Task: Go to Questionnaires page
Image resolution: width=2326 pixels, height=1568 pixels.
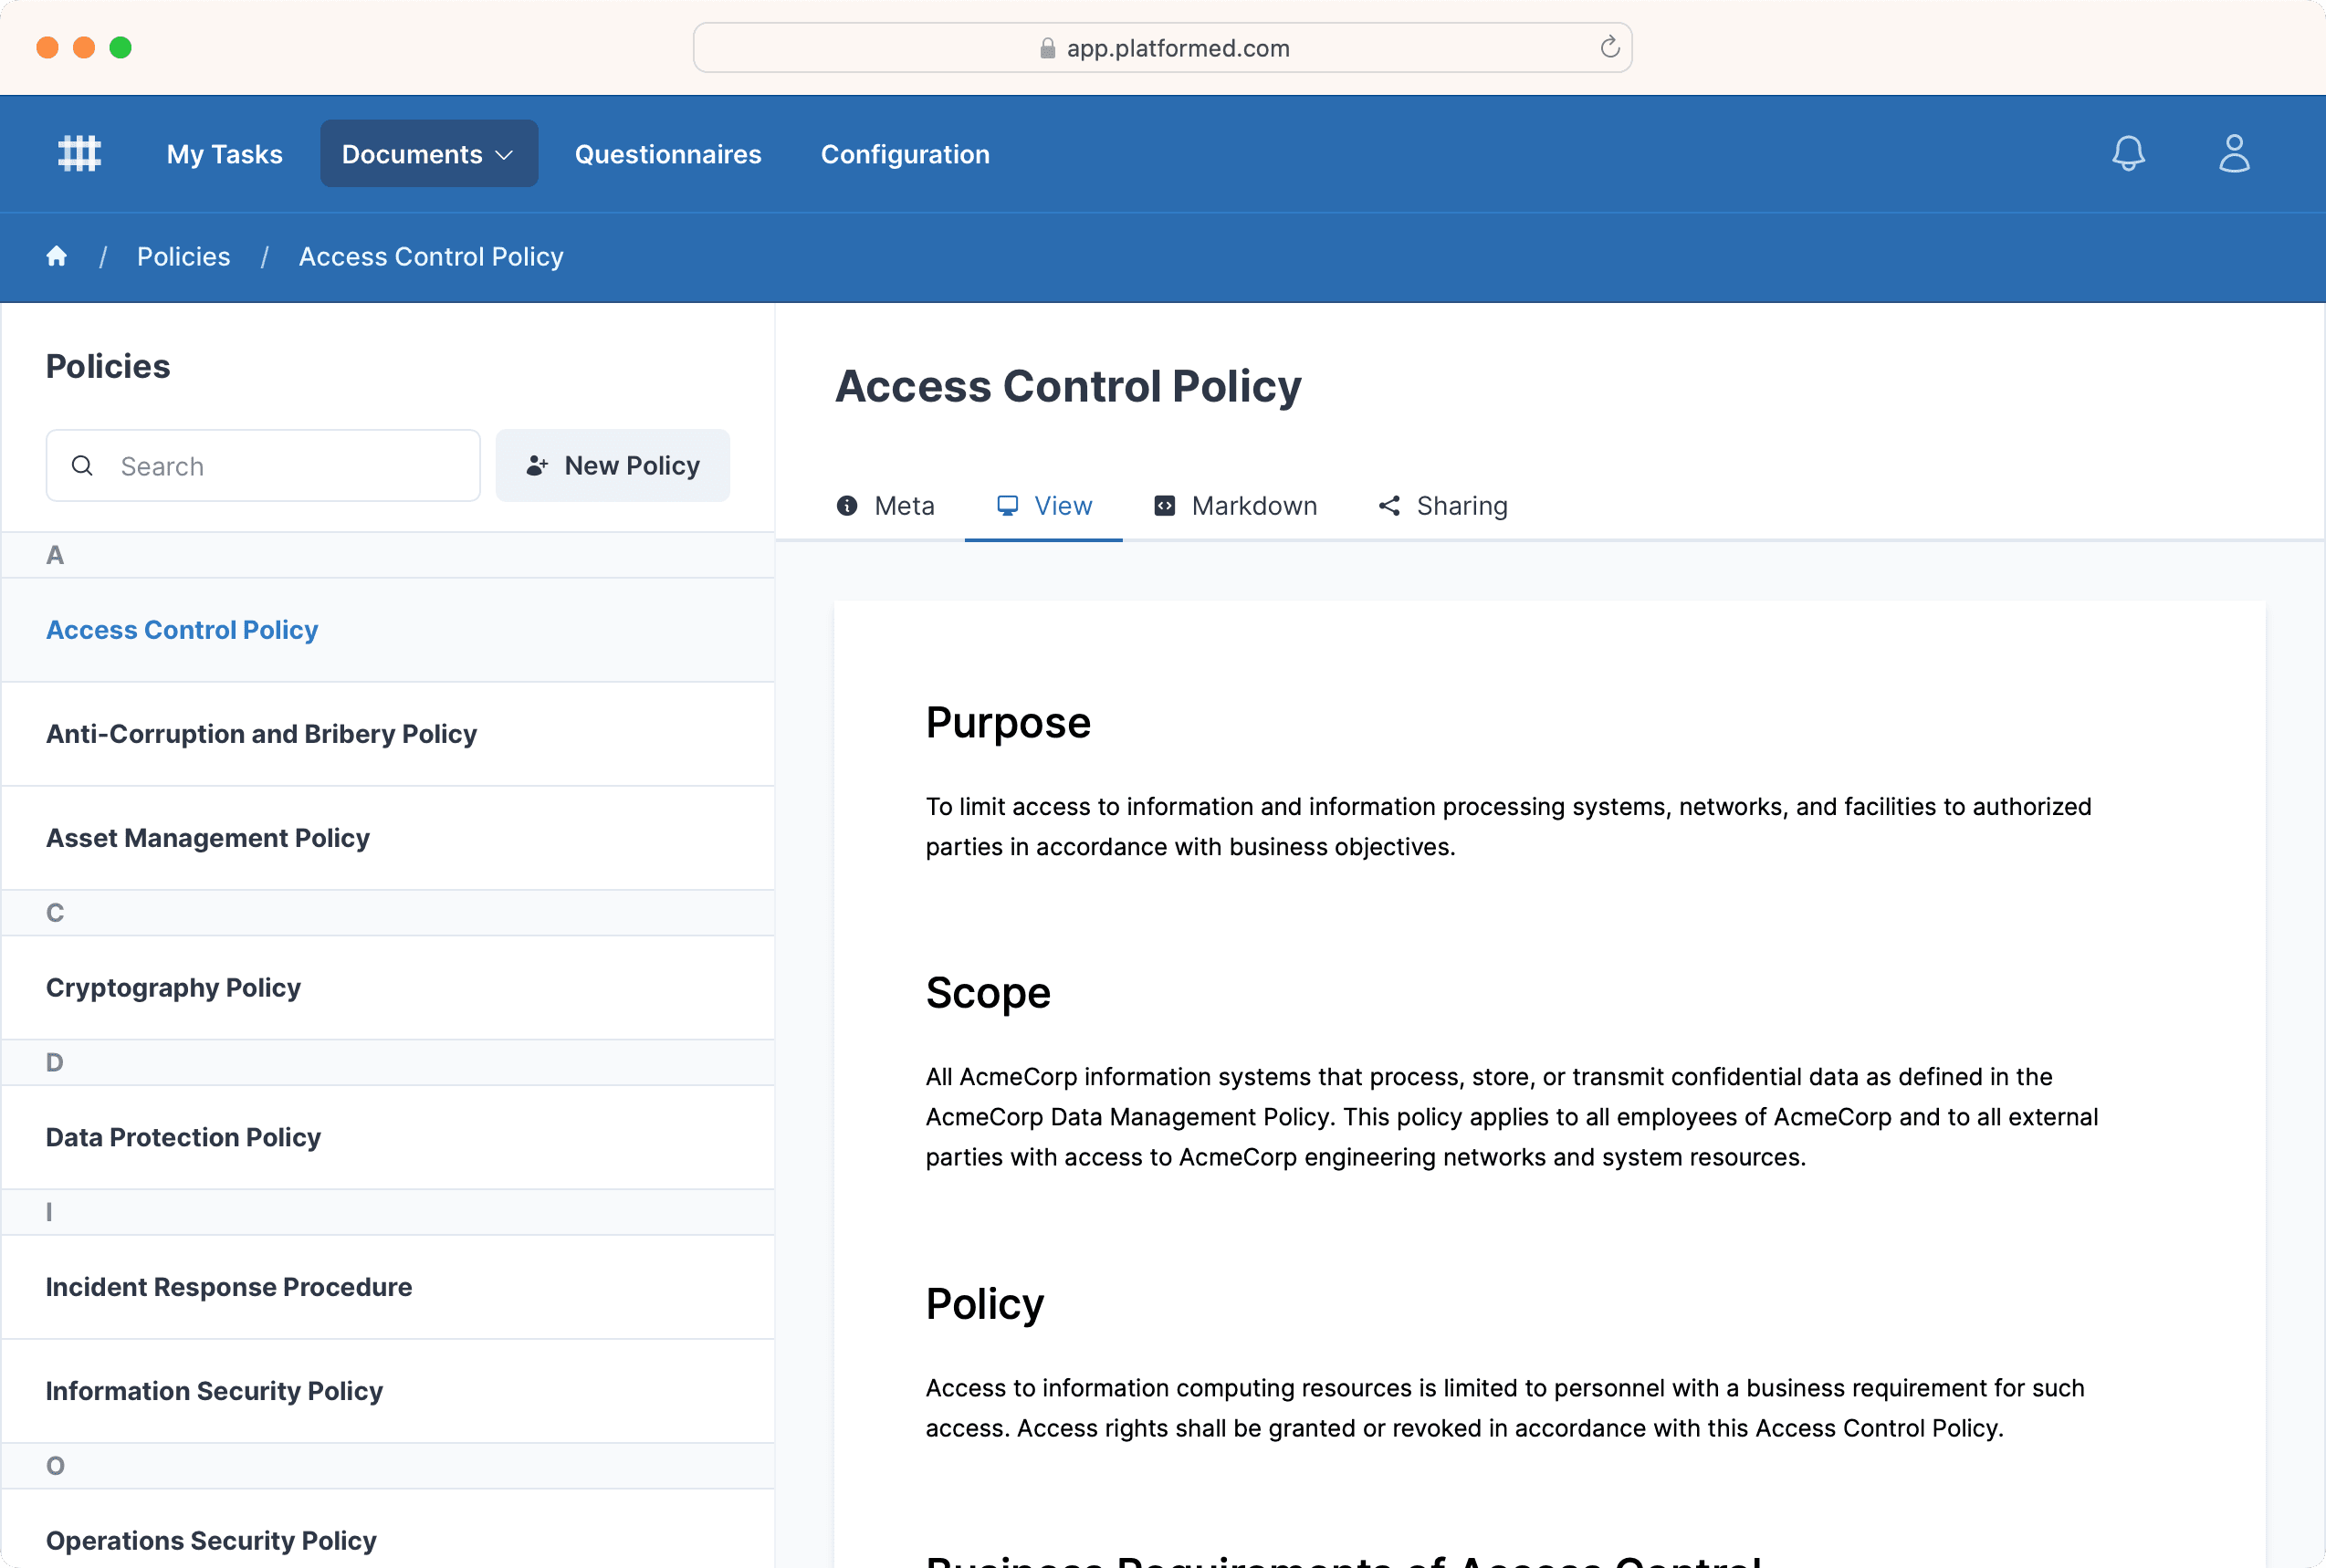Action: click(667, 154)
